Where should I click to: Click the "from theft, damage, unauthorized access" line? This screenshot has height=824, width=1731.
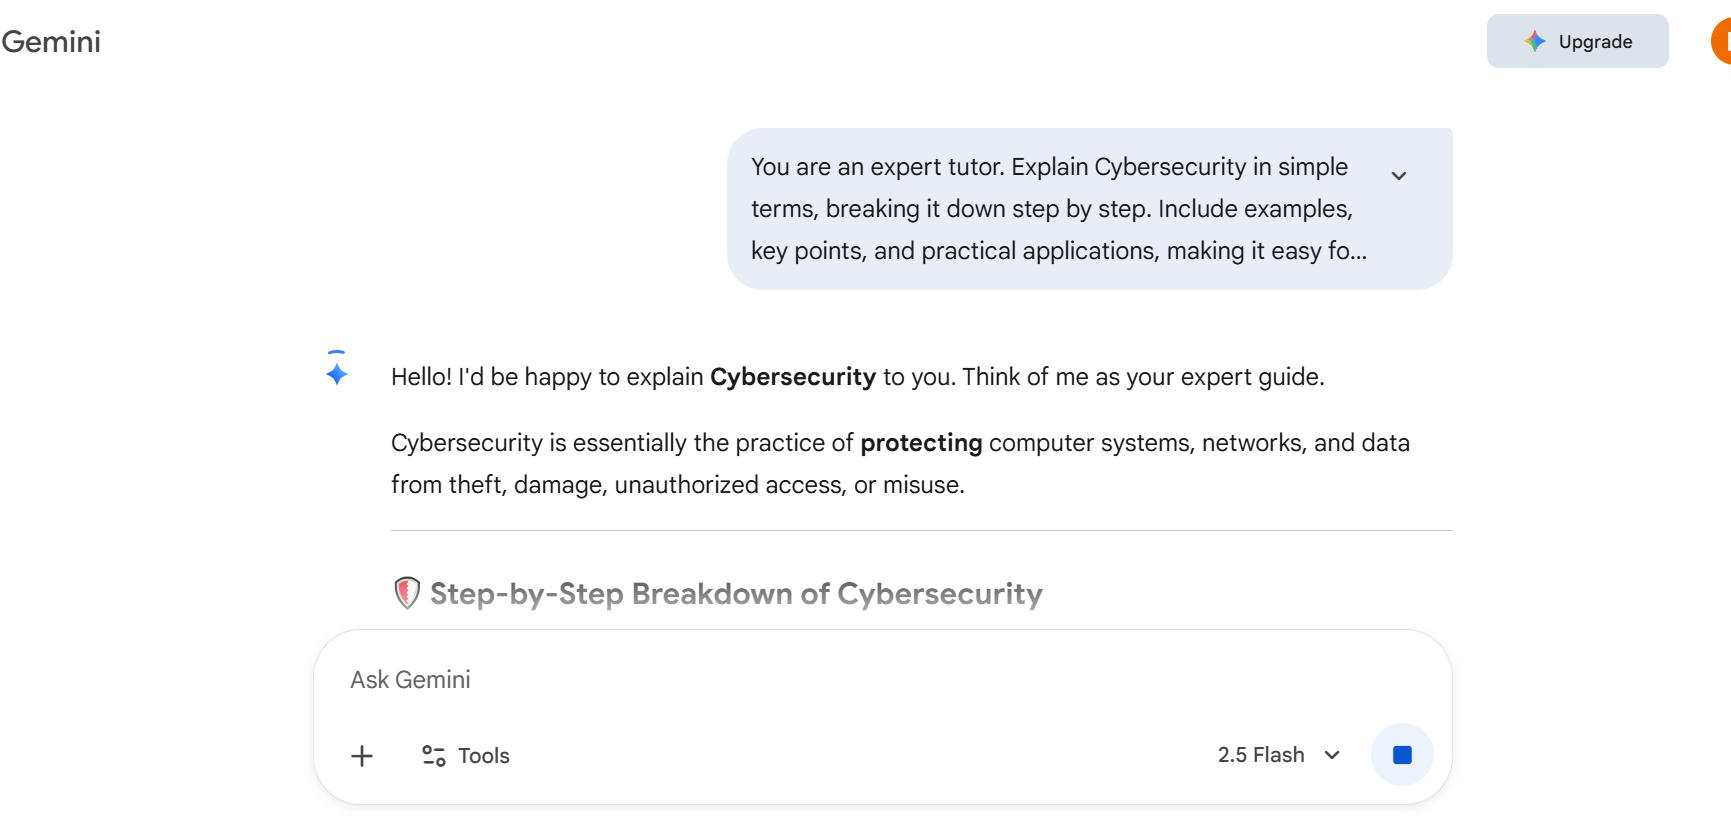(677, 485)
